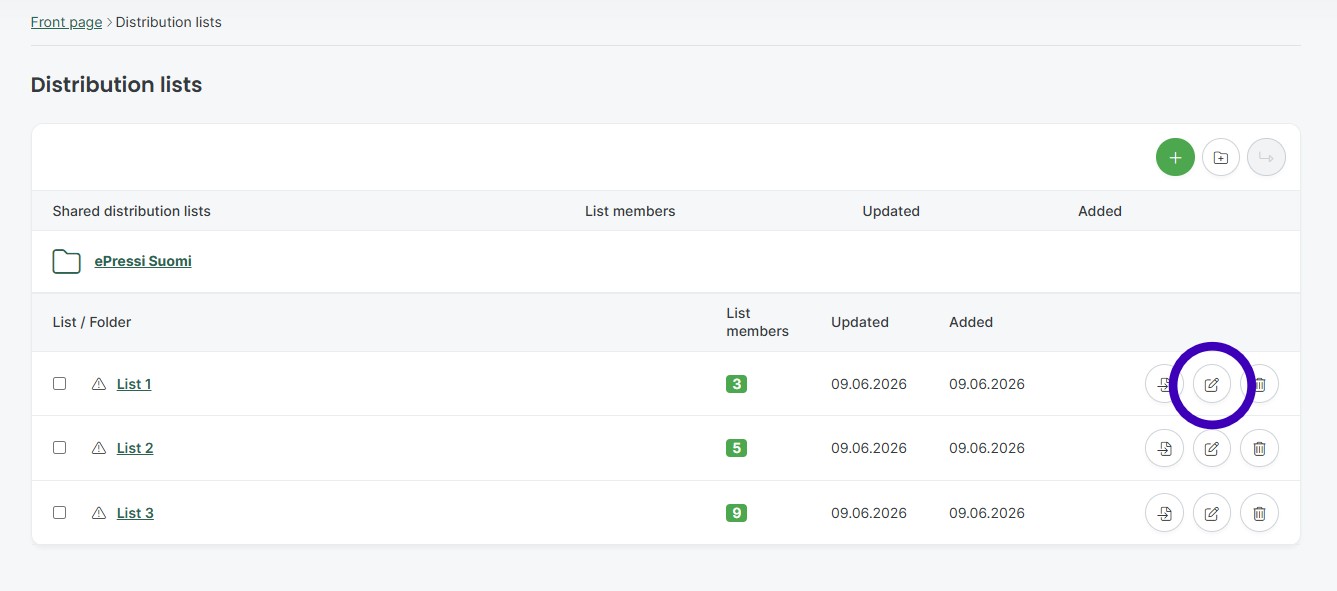Click the greyed-out move arrow button

pyautogui.click(x=1267, y=157)
